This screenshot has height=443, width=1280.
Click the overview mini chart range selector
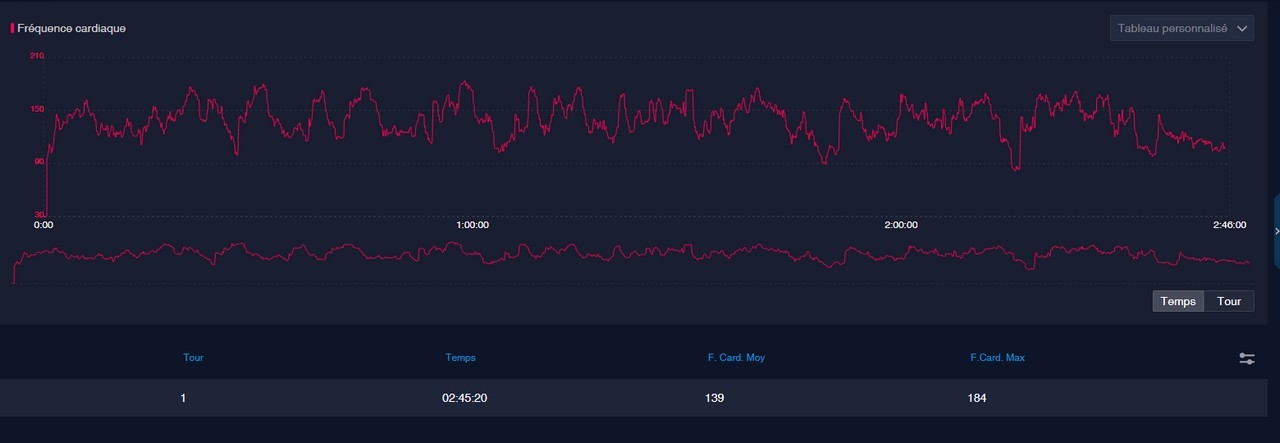(631, 261)
